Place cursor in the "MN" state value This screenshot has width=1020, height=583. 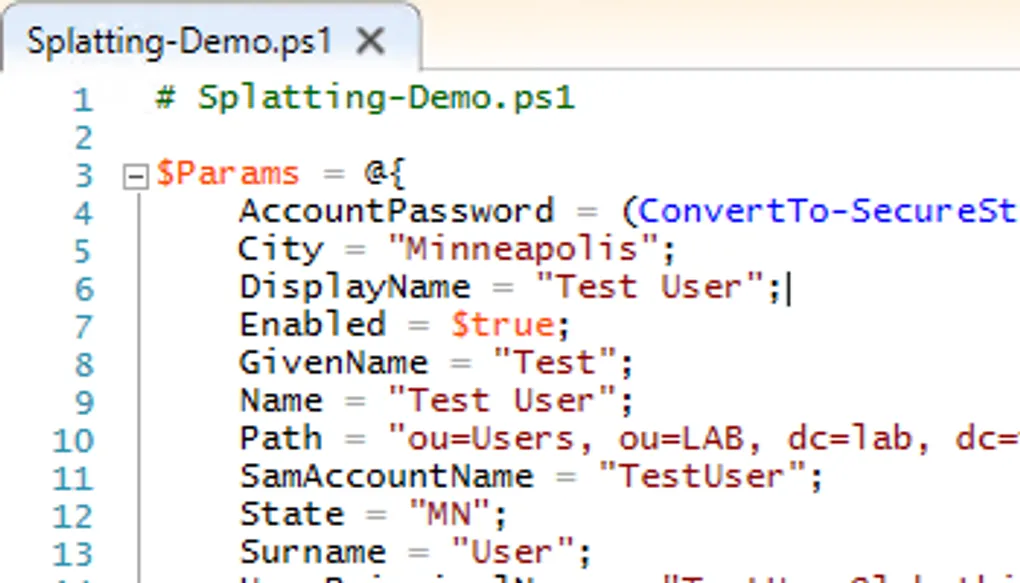tap(450, 515)
